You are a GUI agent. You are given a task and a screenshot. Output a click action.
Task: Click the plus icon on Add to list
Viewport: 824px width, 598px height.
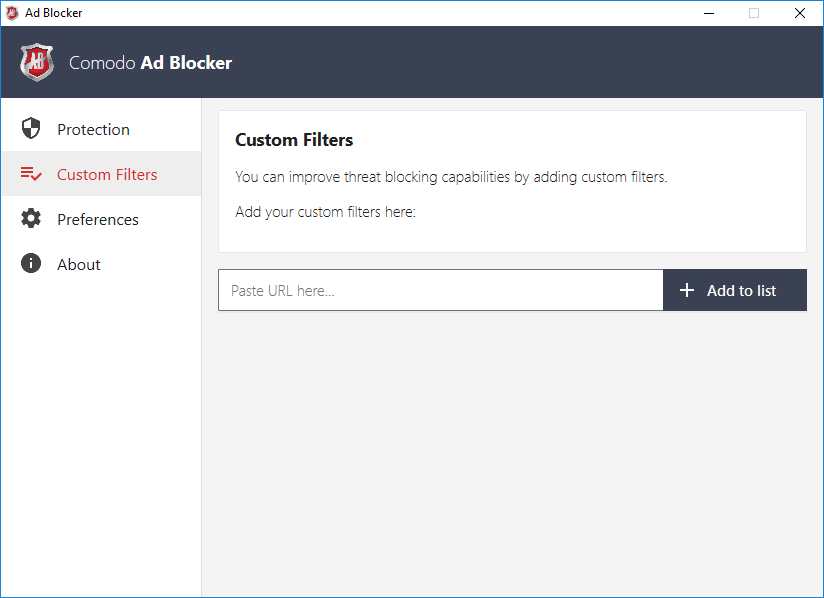coord(687,290)
